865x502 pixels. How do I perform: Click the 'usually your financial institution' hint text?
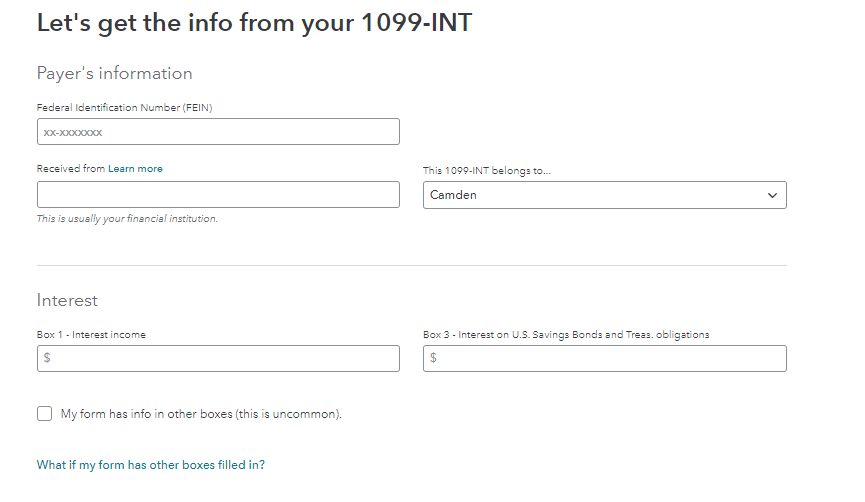tap(127, 219)
